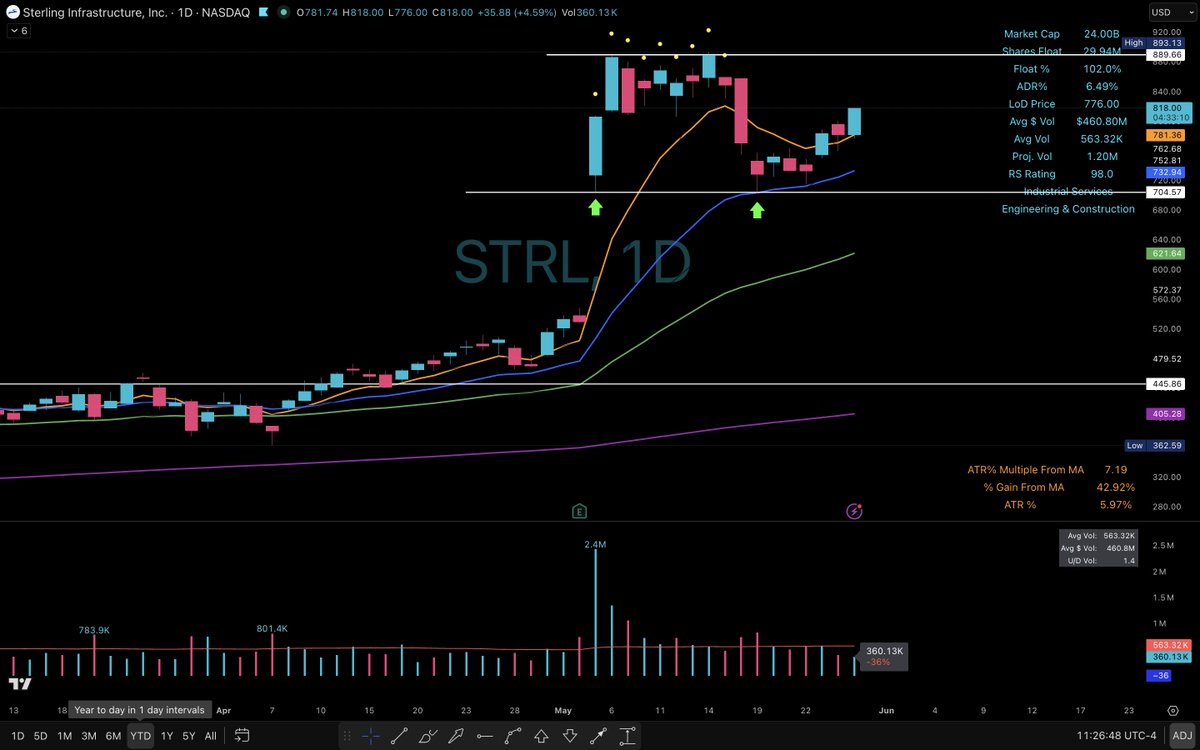Click the Avg $ Vol $460.80M value
Viewport: 1200px width, 750px height.
click(x=1101, y=121)
